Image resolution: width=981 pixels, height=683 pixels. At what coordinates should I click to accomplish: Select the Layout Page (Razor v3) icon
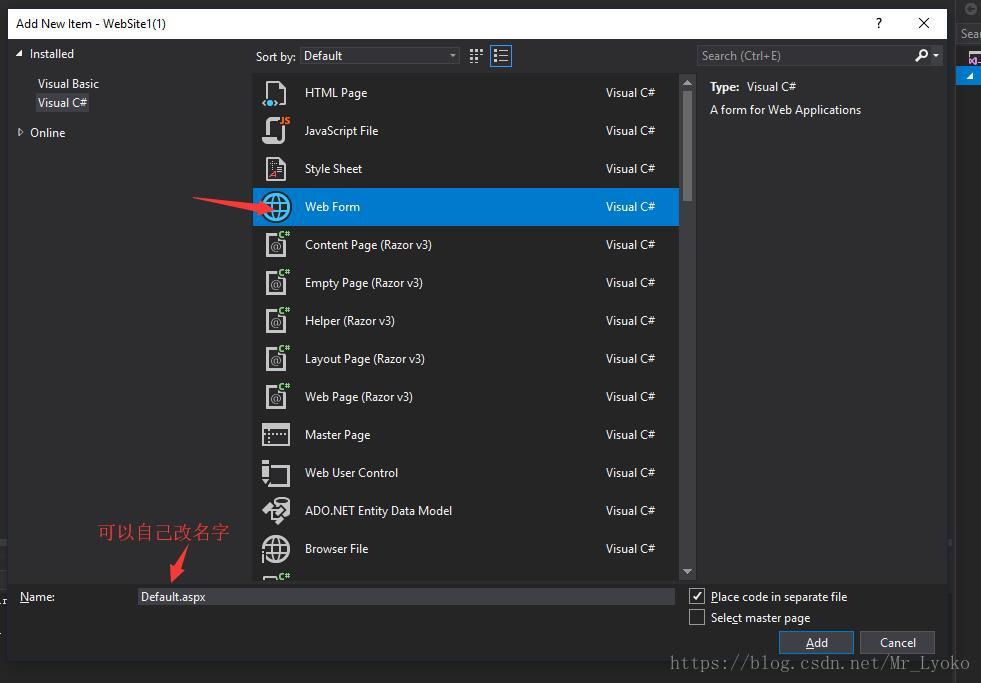(x=277, y=359)
